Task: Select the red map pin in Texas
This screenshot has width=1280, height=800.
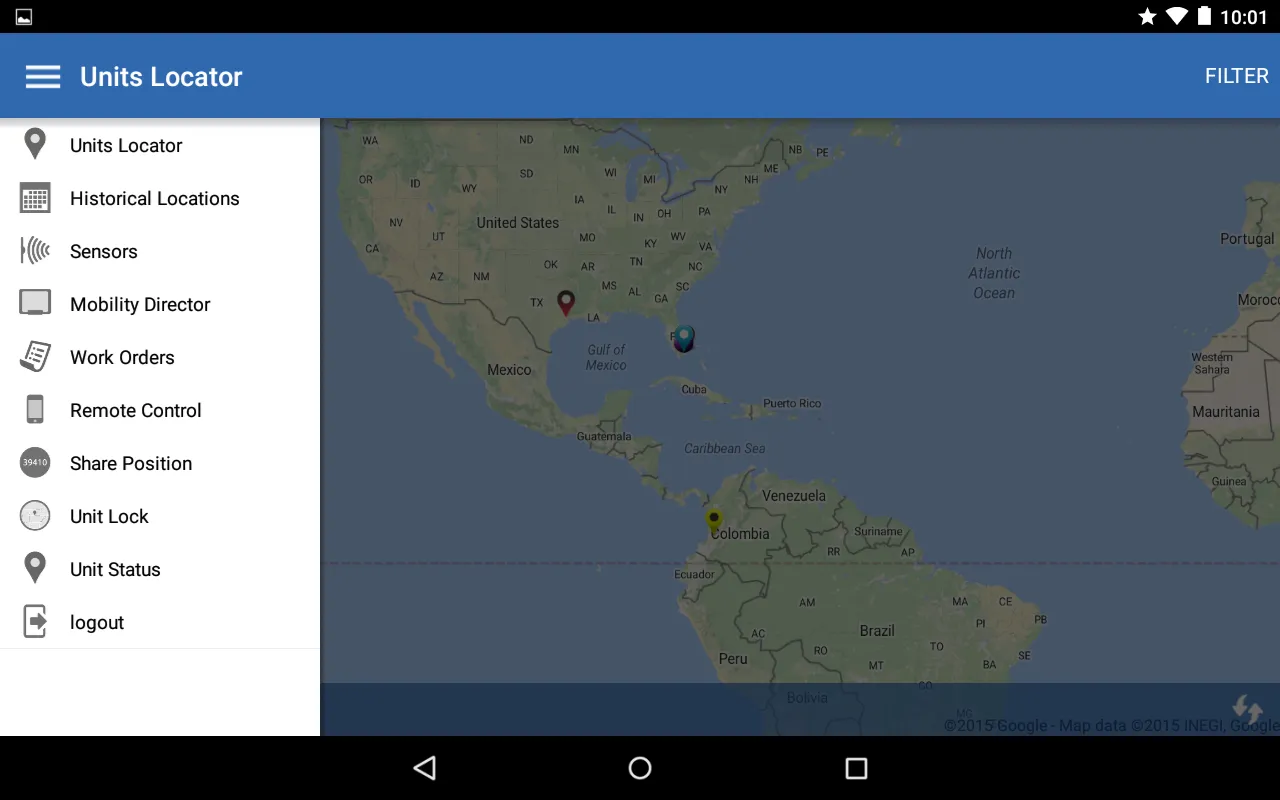Action: 566,302
